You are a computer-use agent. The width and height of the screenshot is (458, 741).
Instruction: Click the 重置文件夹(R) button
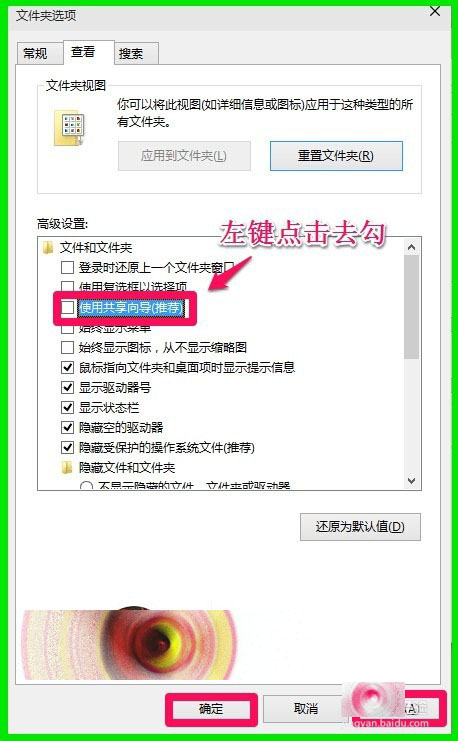336,155
